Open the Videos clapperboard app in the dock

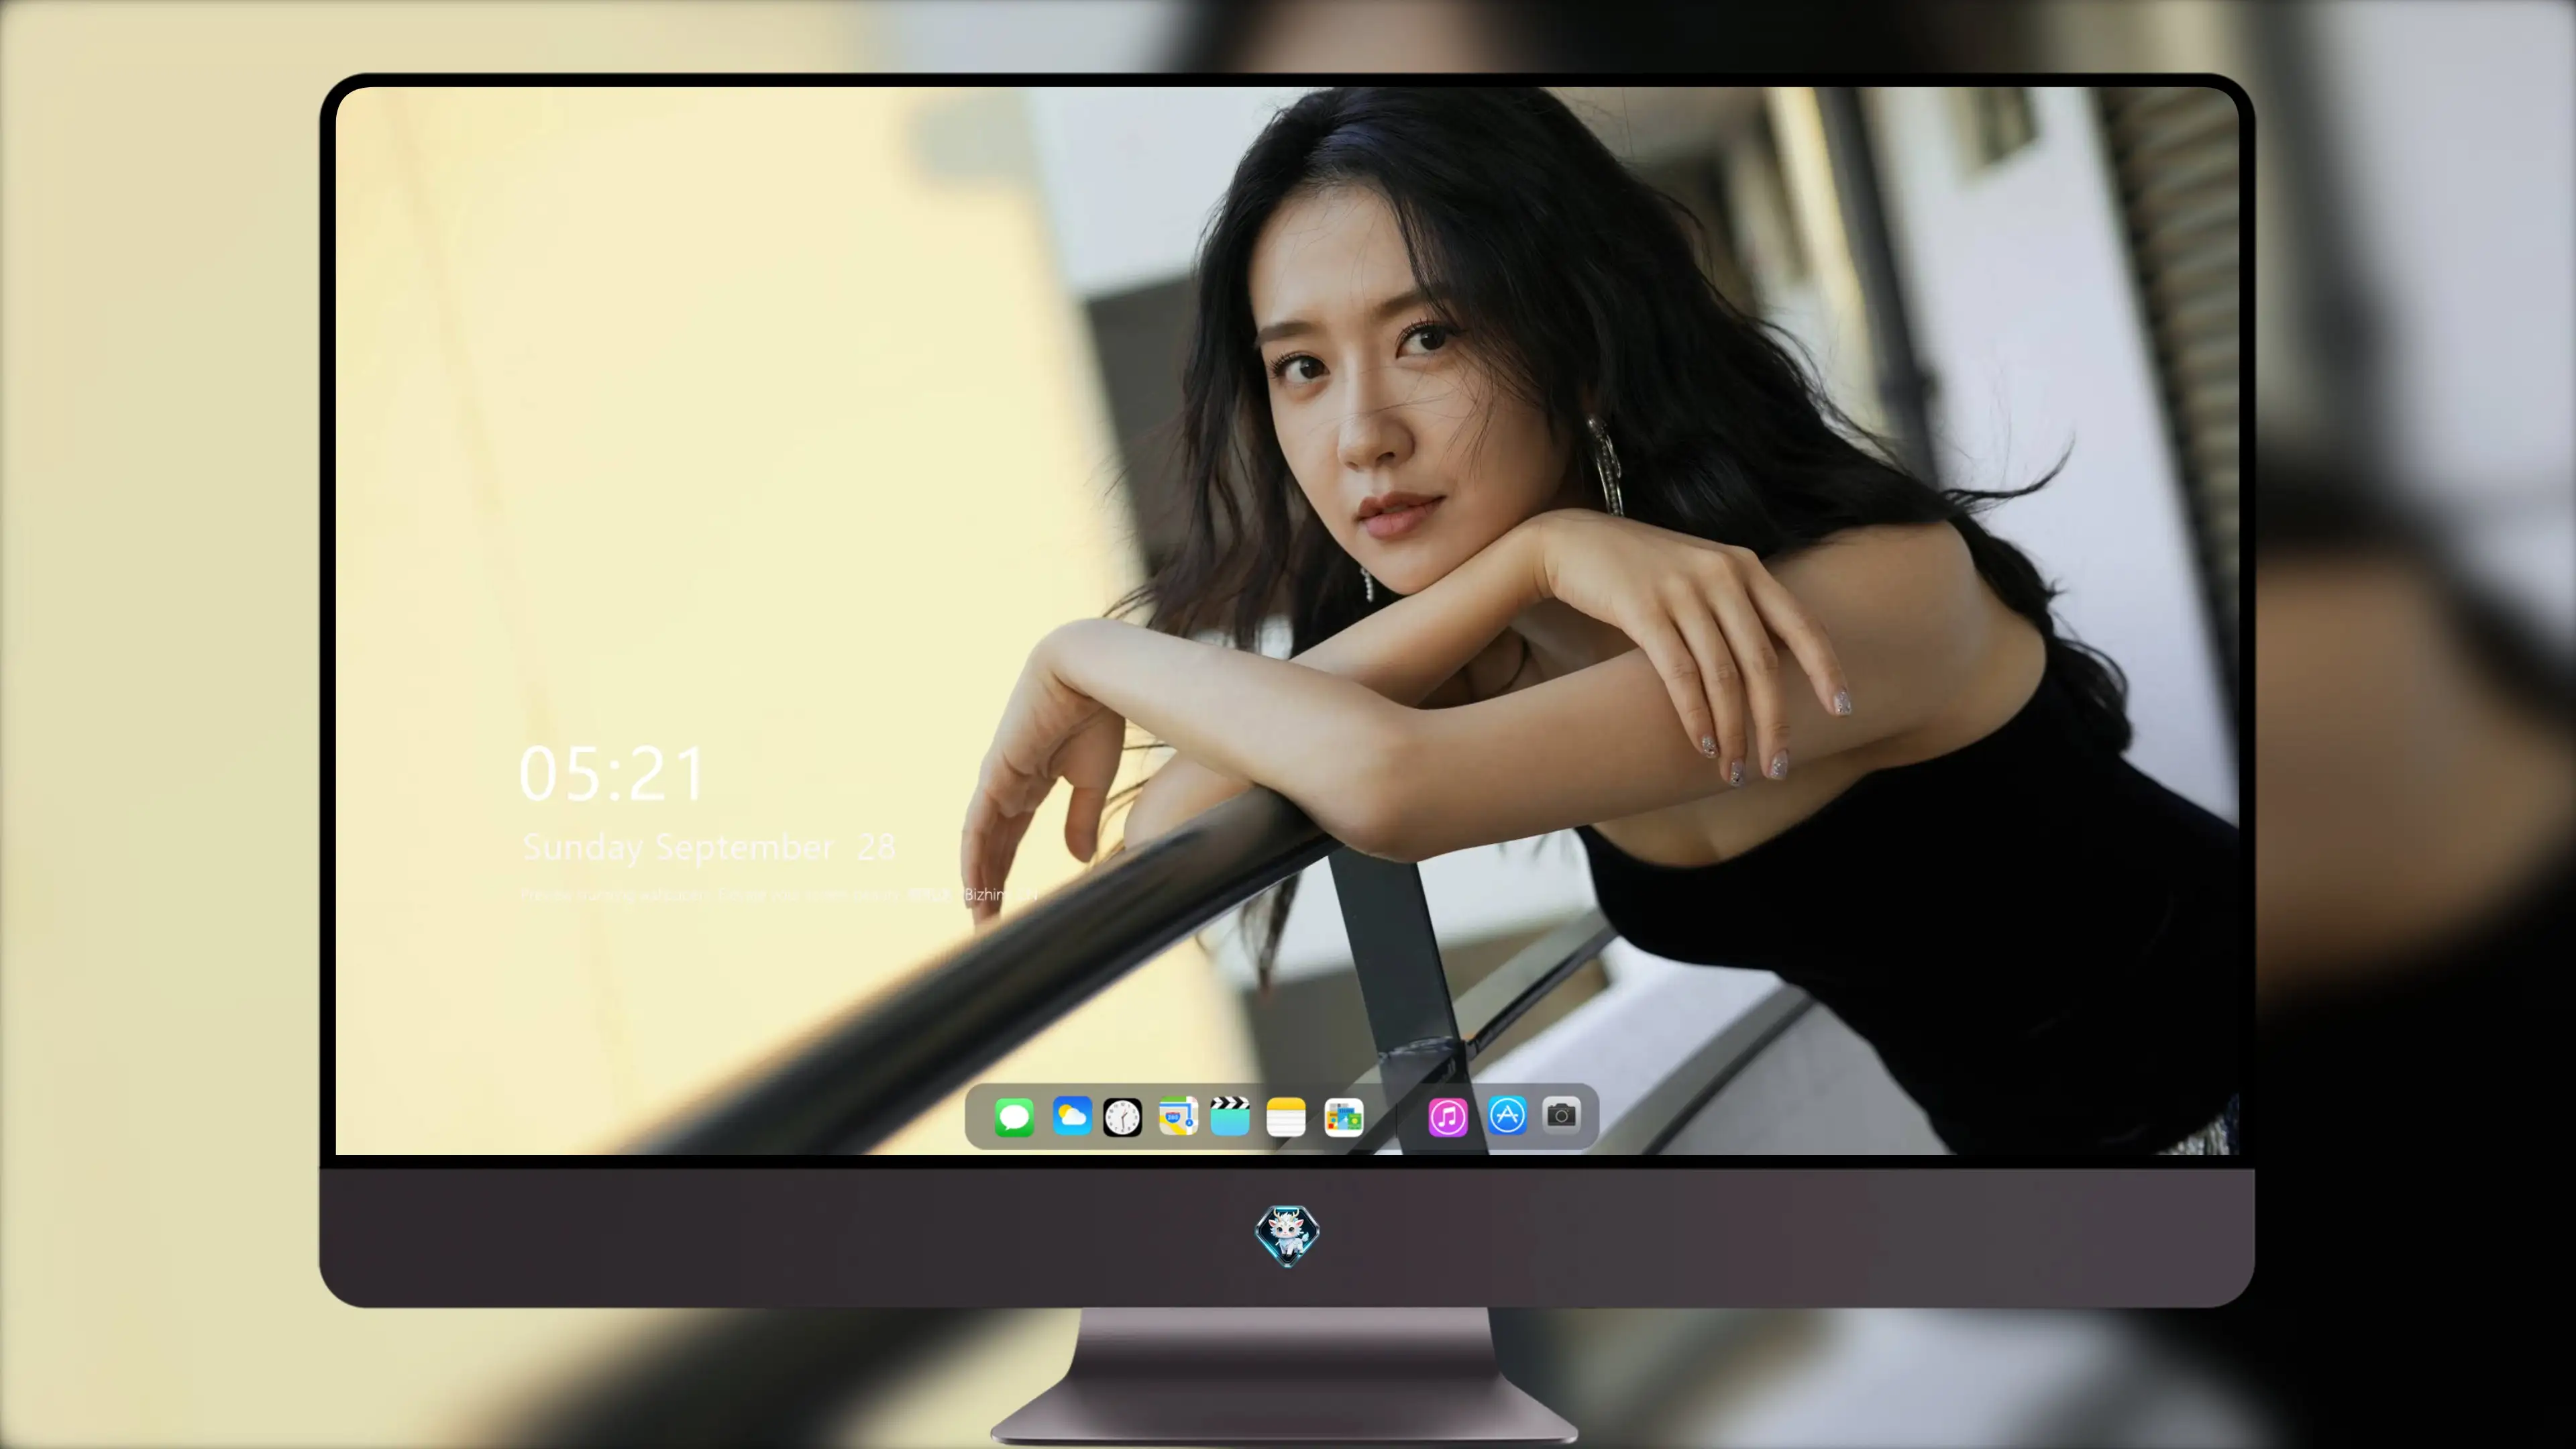click(1230, 1116)
